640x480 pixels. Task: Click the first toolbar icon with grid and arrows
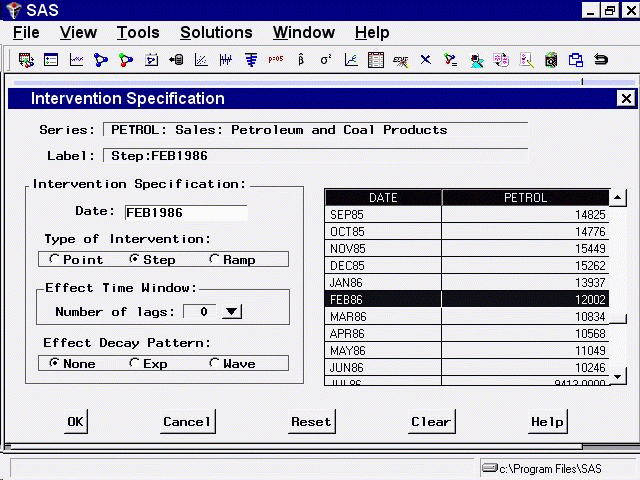tap(26, 60)
